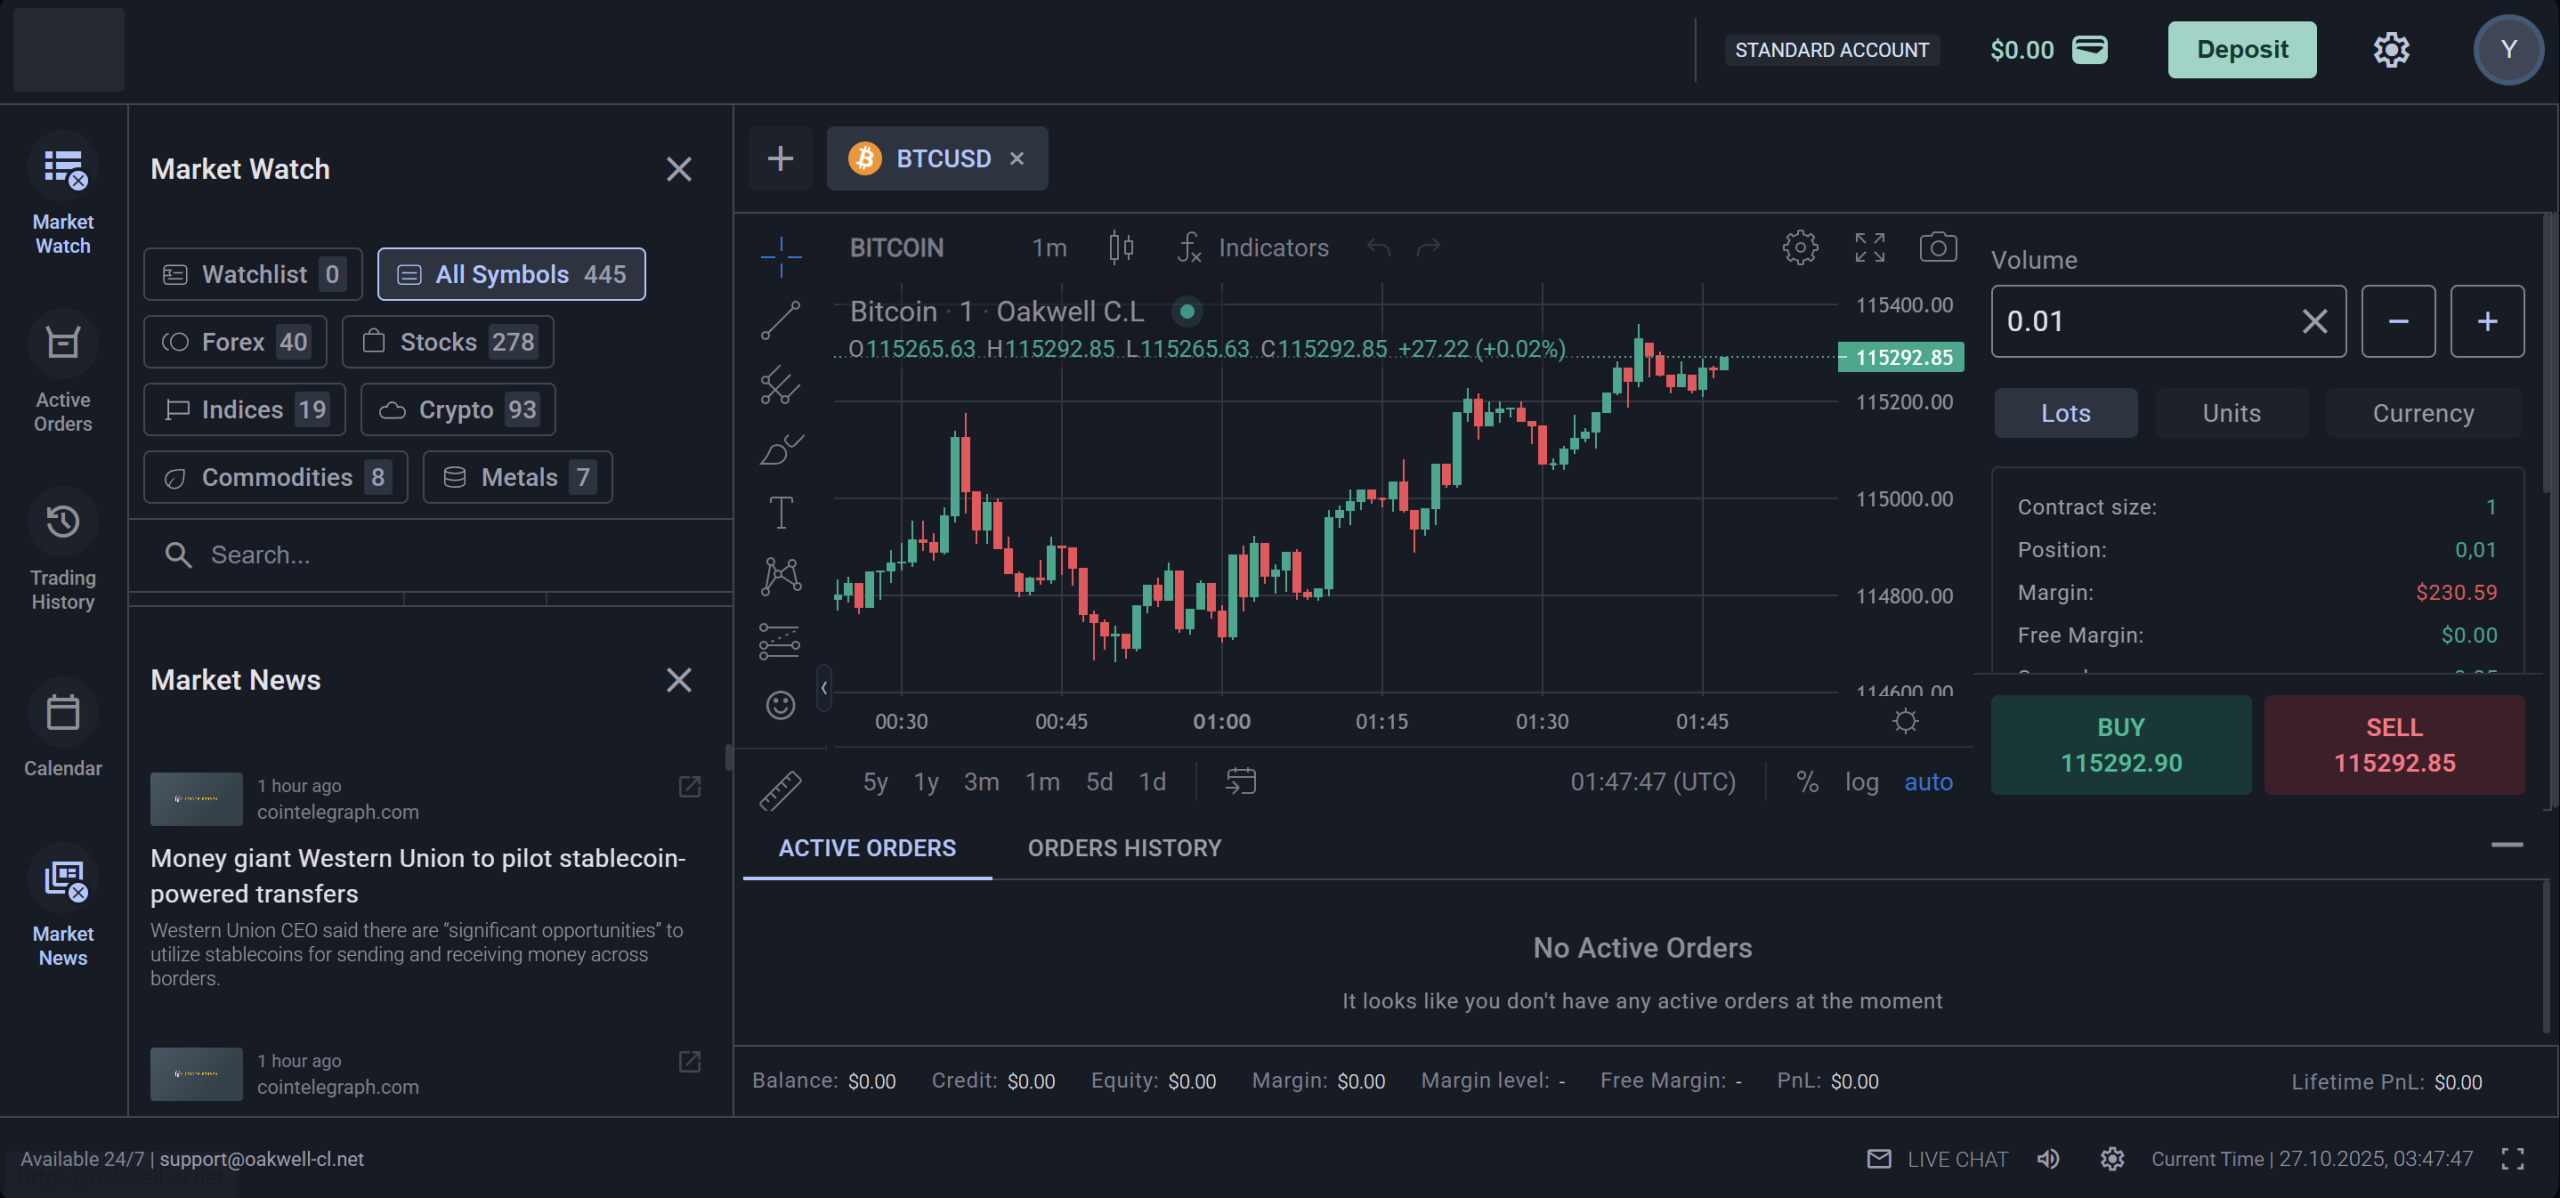Open the chart settings gear

tap(1799, 247)
